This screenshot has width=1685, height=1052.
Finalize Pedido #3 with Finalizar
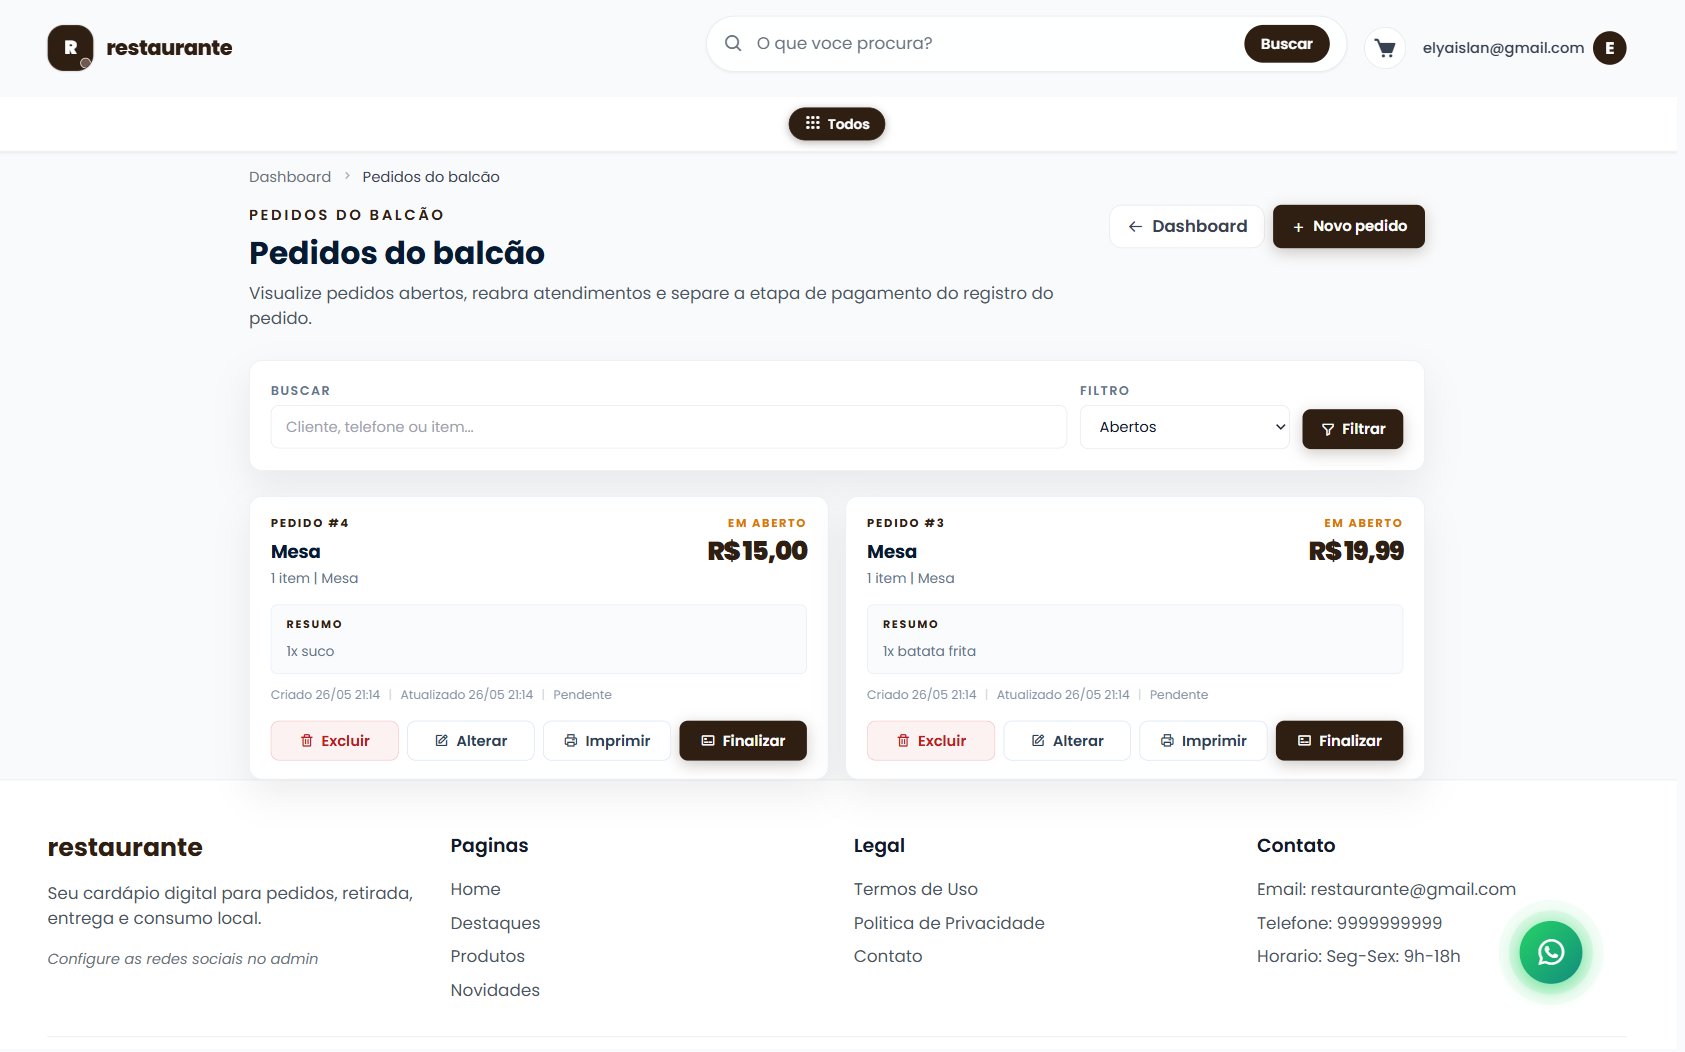(1339, 741)
